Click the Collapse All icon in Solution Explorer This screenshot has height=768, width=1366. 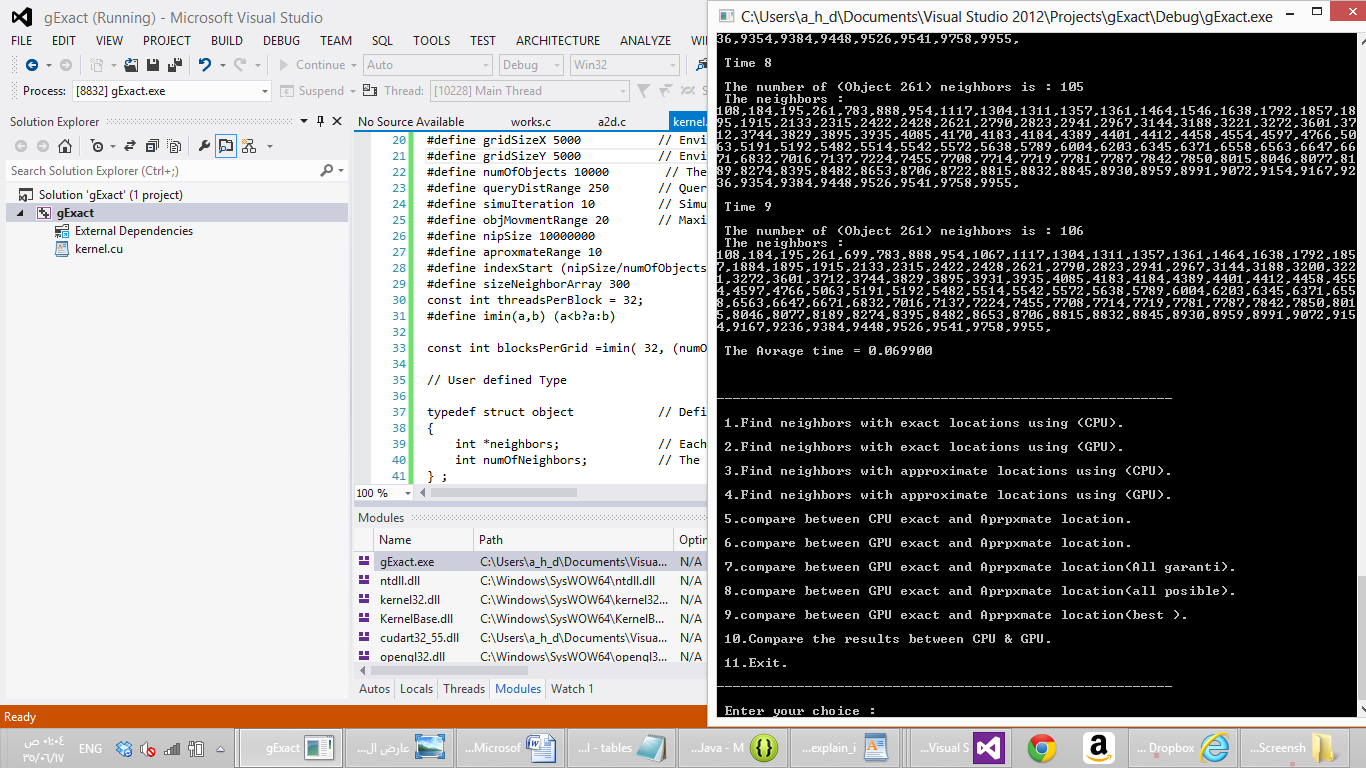point(152,146)
